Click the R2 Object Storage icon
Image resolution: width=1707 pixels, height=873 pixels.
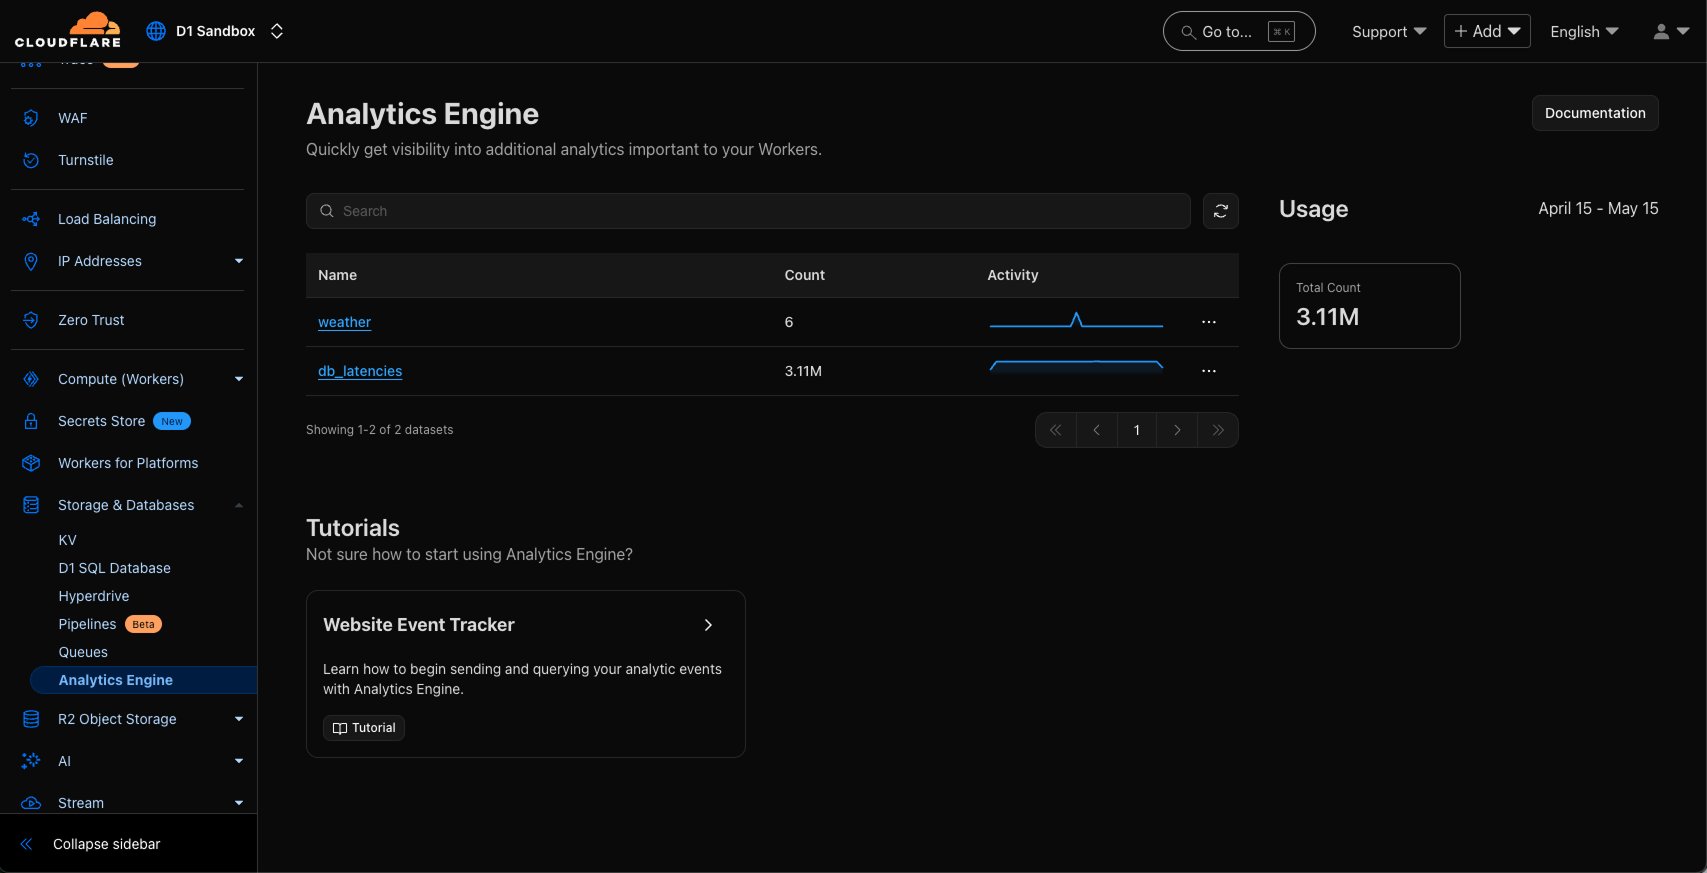[31, 719]
